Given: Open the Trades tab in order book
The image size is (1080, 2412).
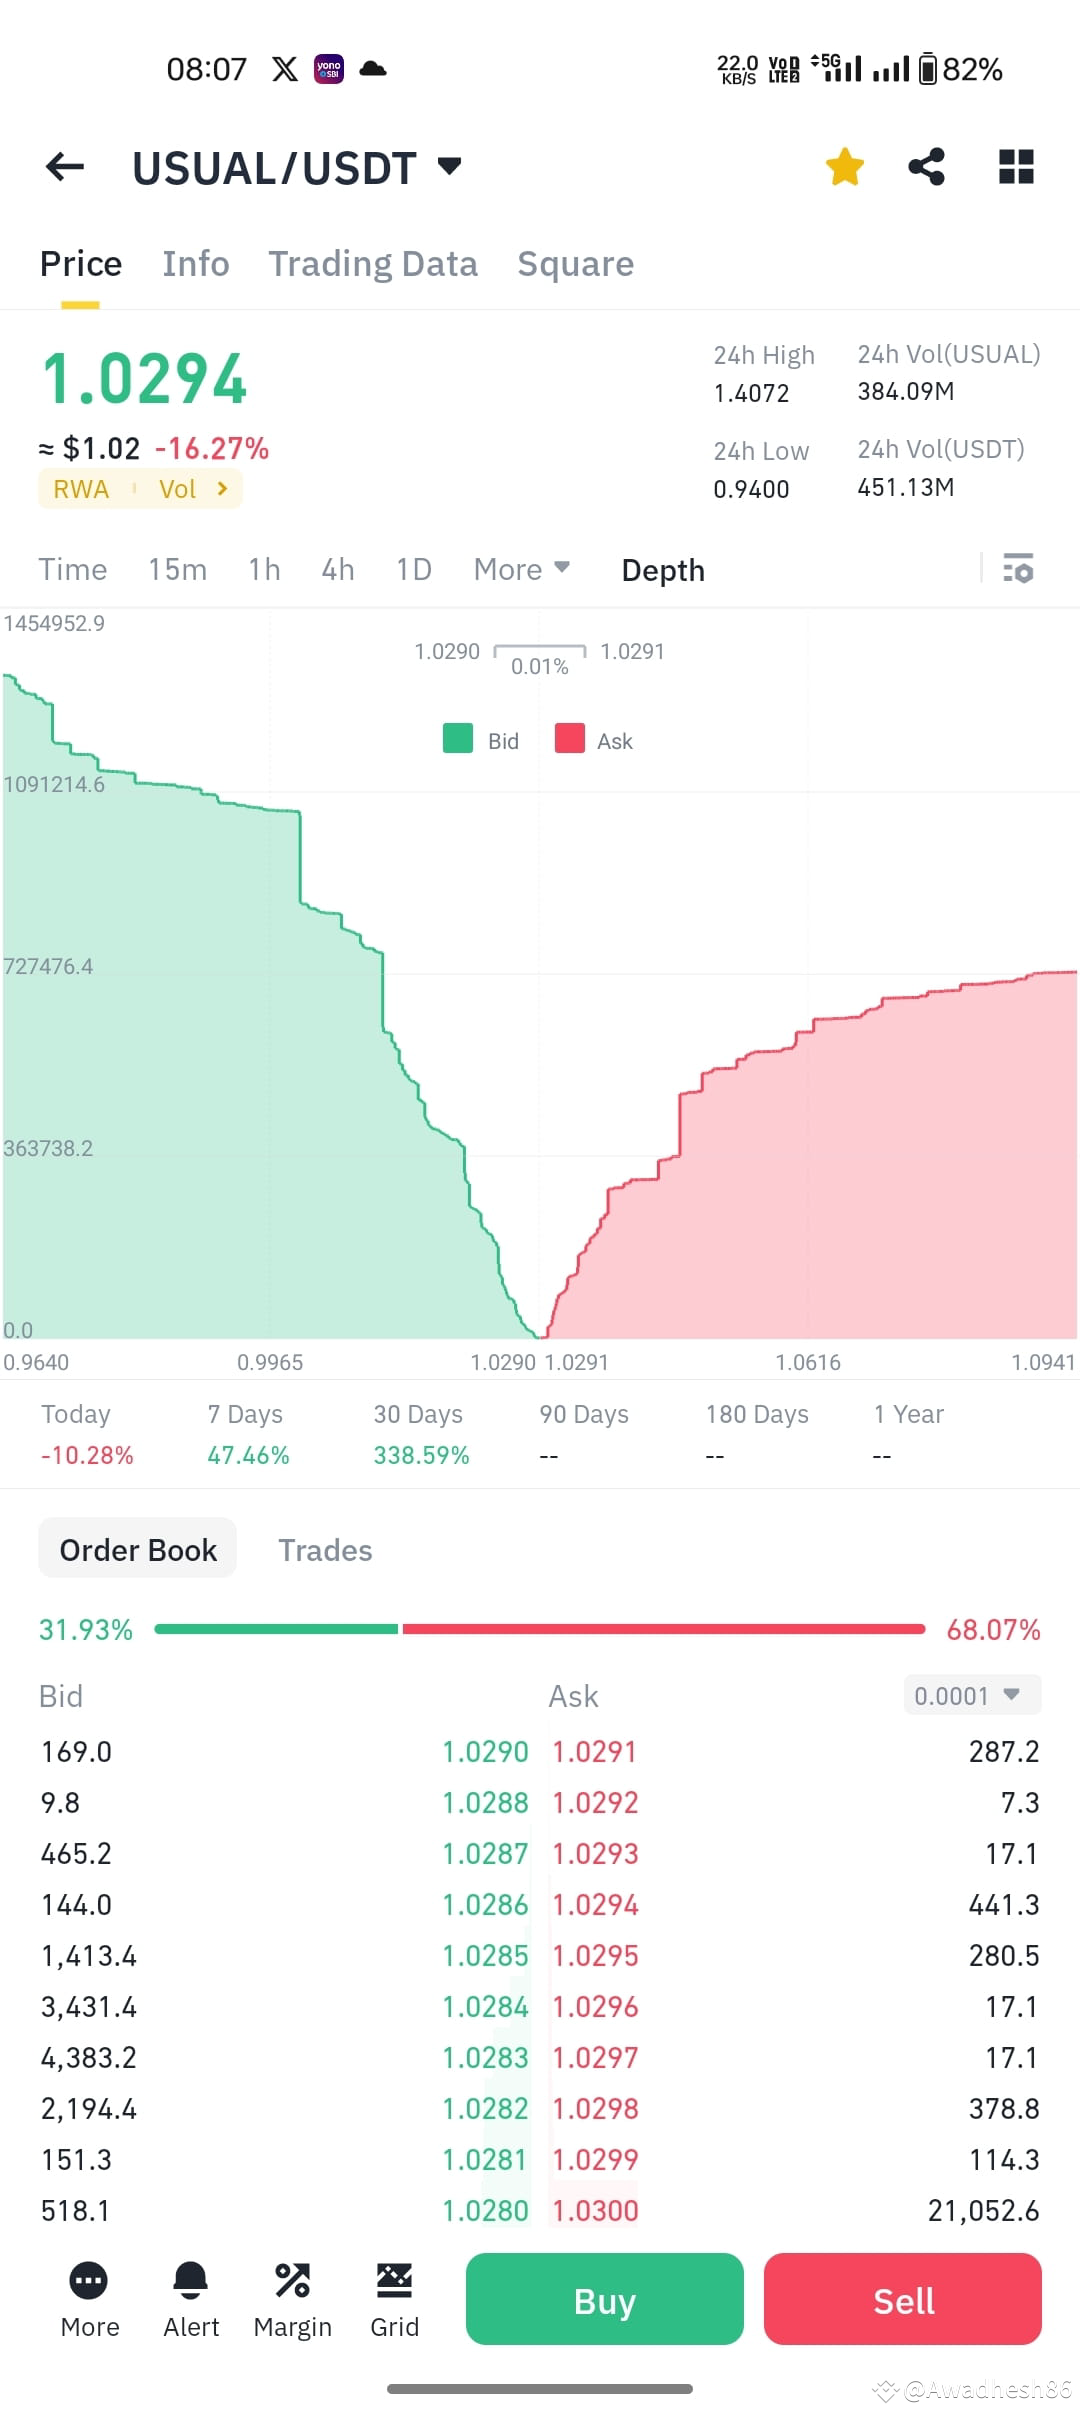Looking at the screenshot, I should click(x=325, y=1549).
